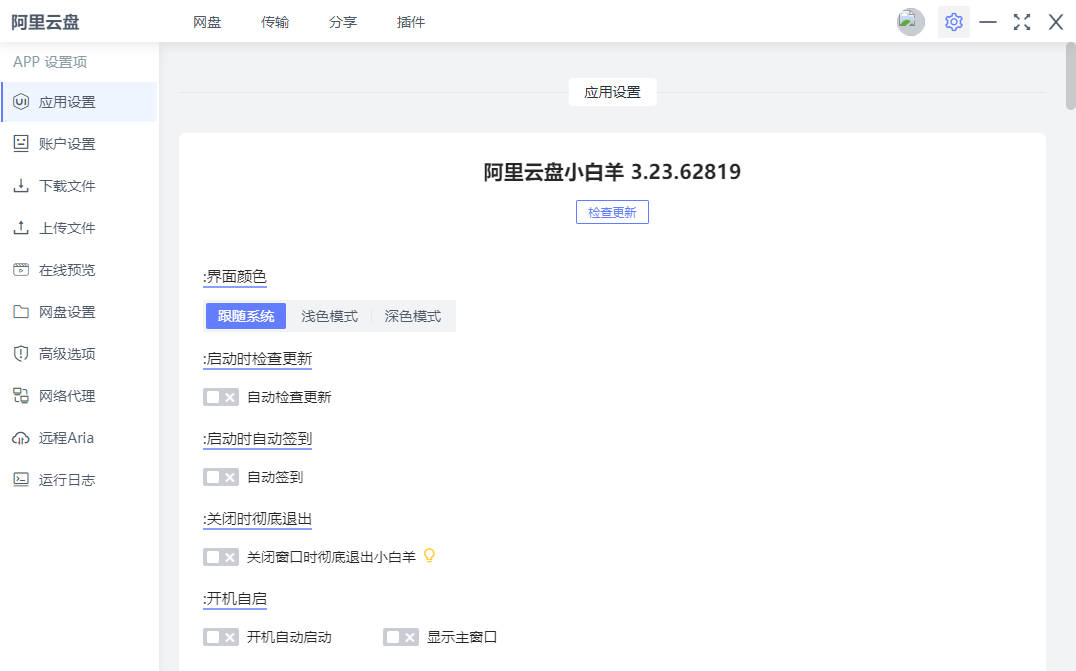This screenshot has width=1076, height=671.
Task: Turn on 自动签到
Action: click(220, 476)
